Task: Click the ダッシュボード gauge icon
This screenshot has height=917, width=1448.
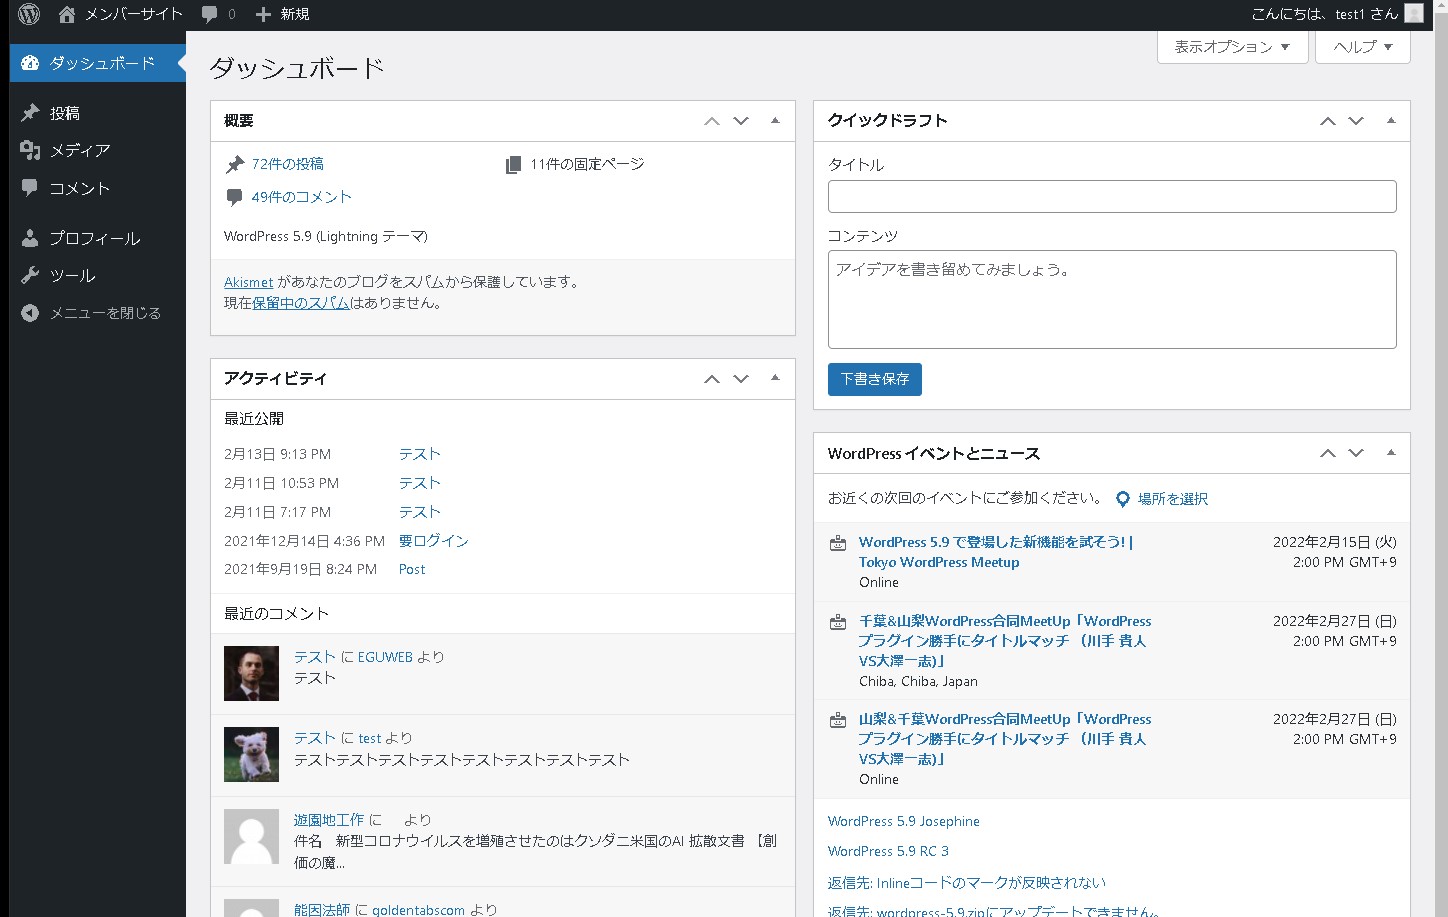Action: 28,62
